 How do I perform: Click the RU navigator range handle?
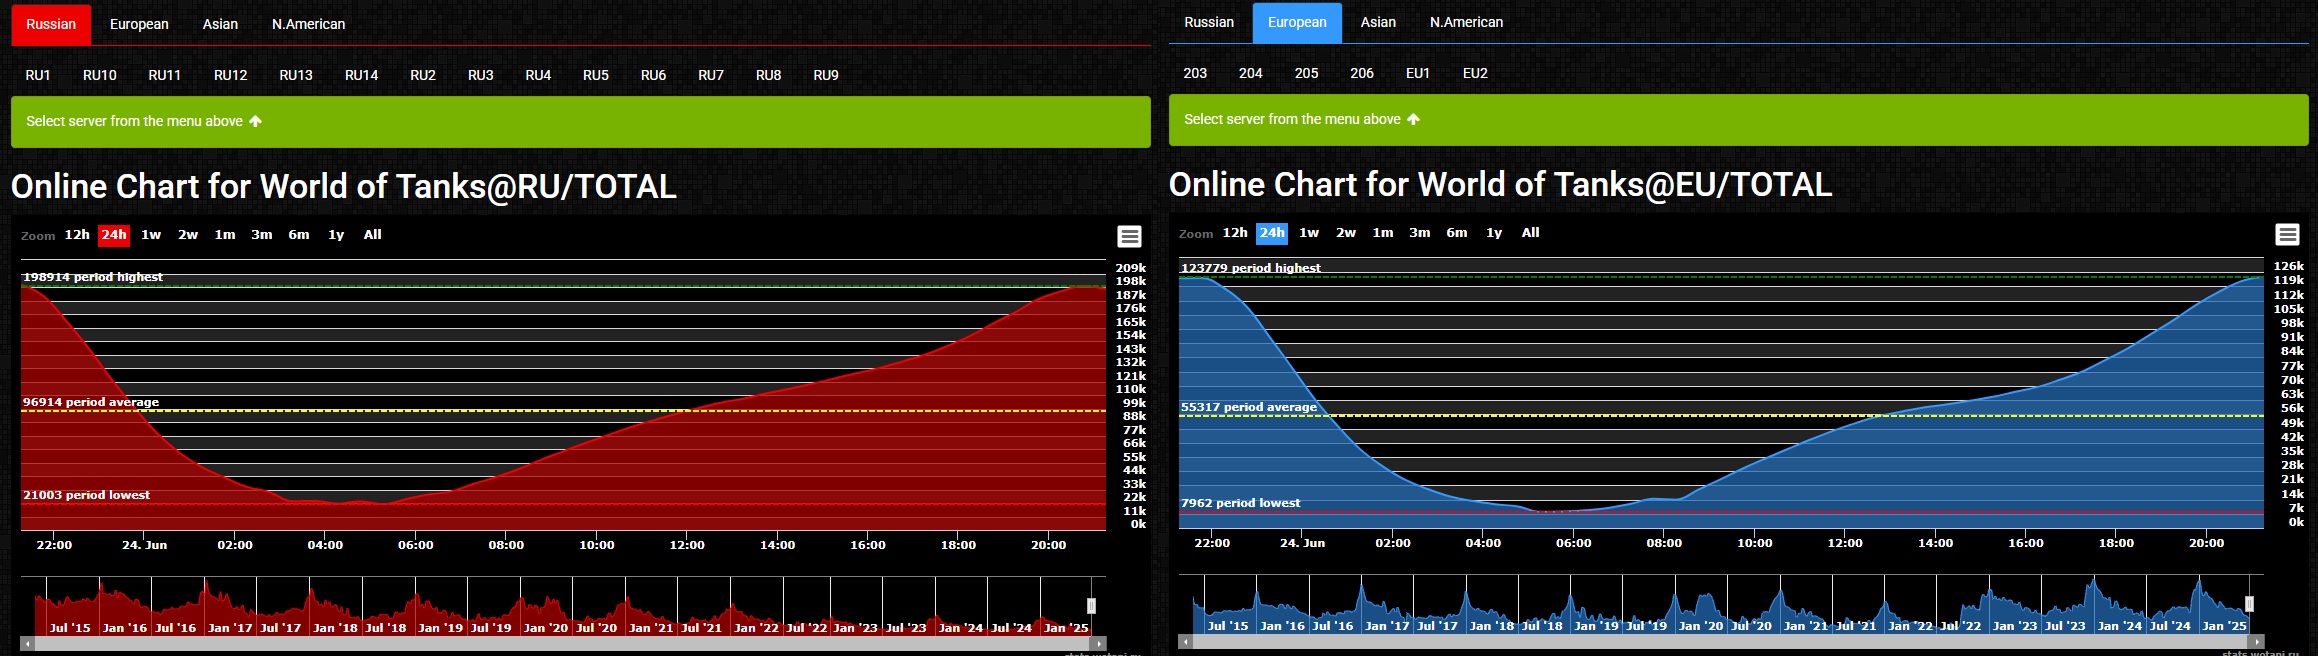pos(1091,606)
